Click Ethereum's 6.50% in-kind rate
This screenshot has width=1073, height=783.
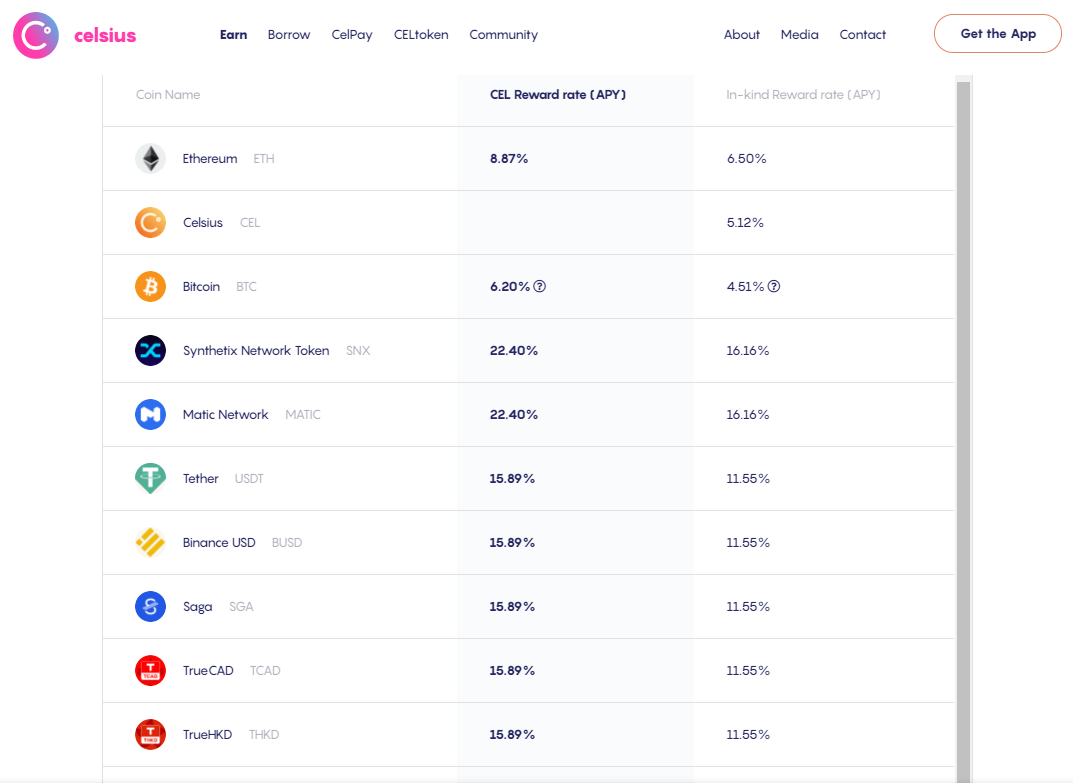click(x=746, y=159)
